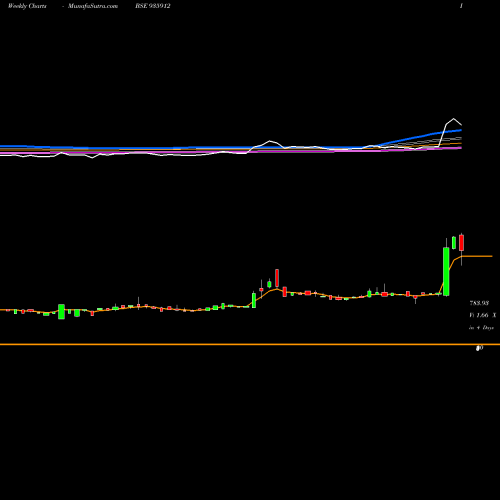Click the small green candle between the breakout candle and the last red one

(454, 242)
